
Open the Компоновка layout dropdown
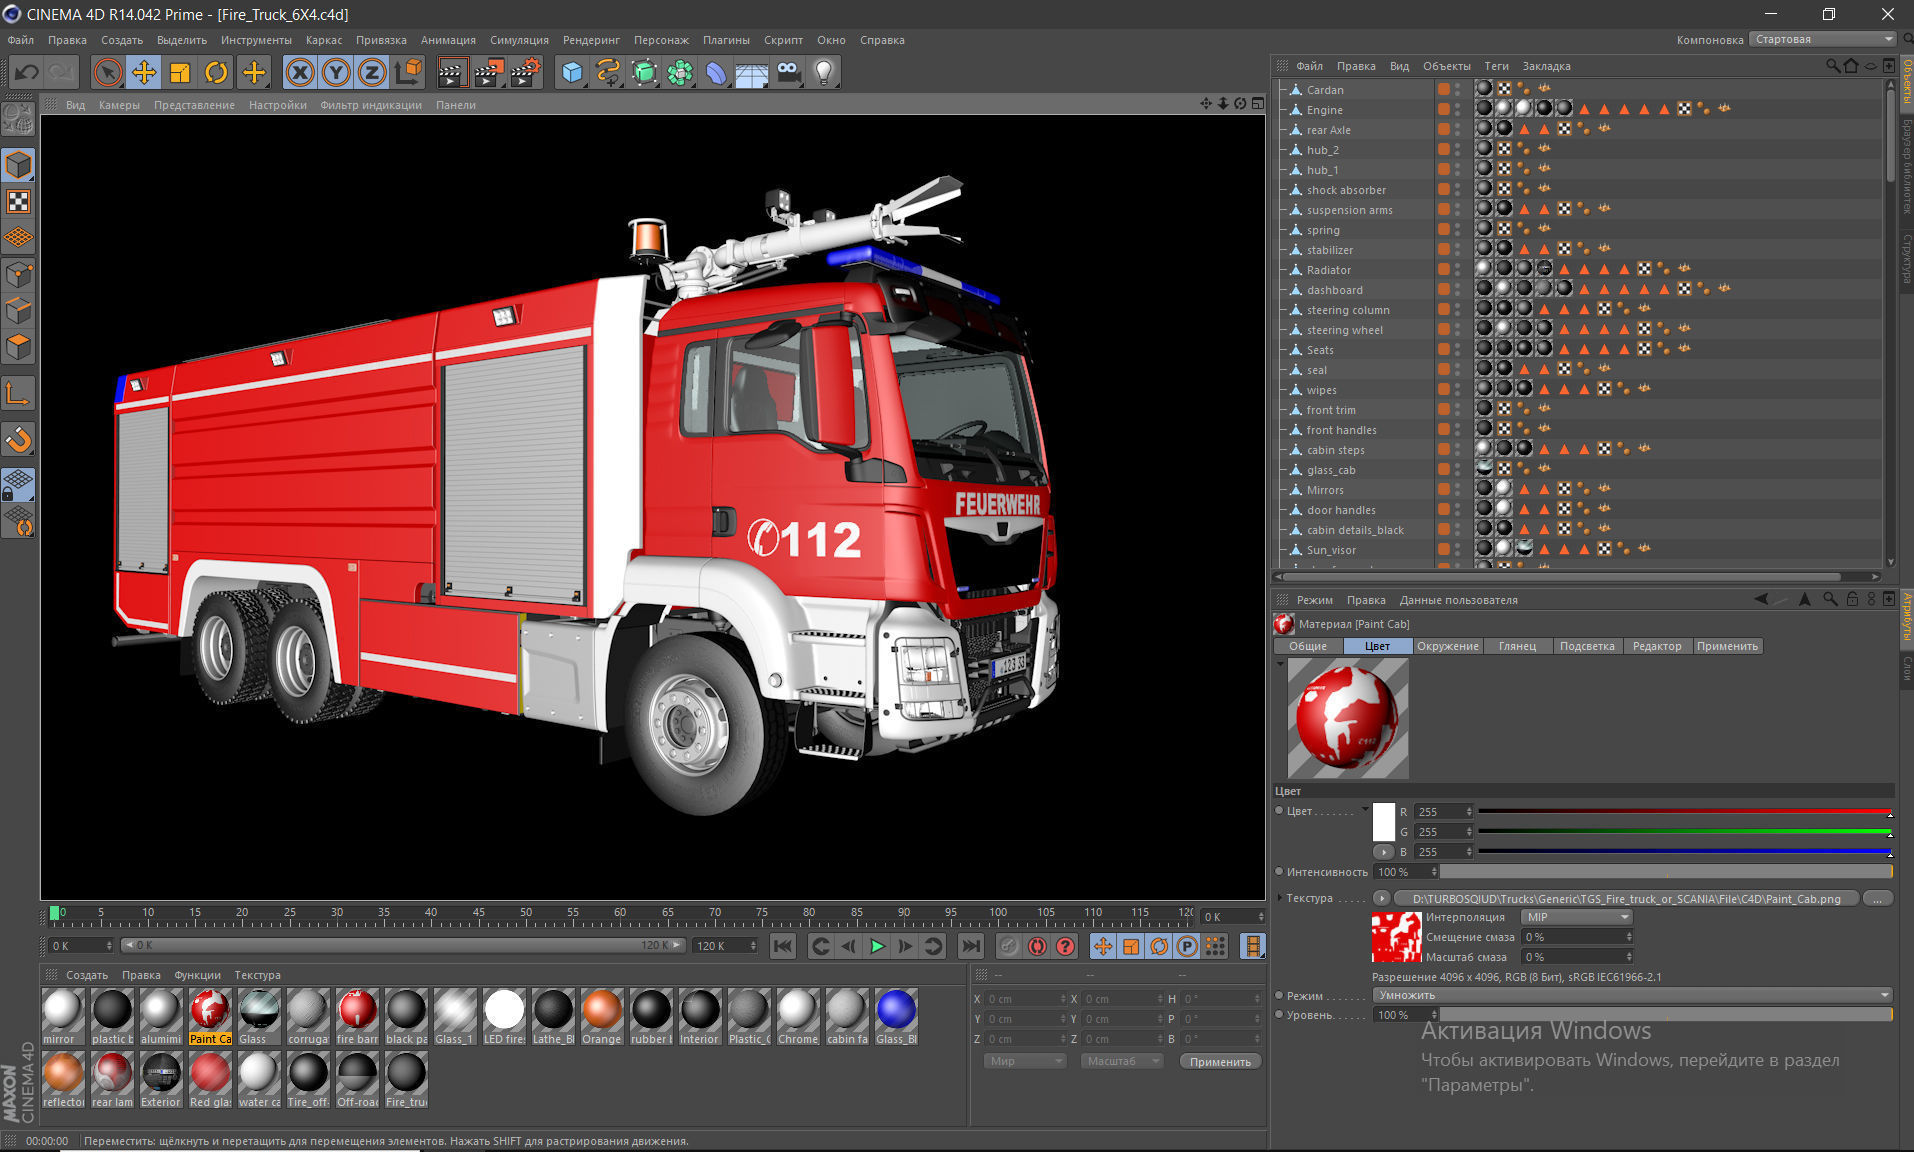point(1822,39)
